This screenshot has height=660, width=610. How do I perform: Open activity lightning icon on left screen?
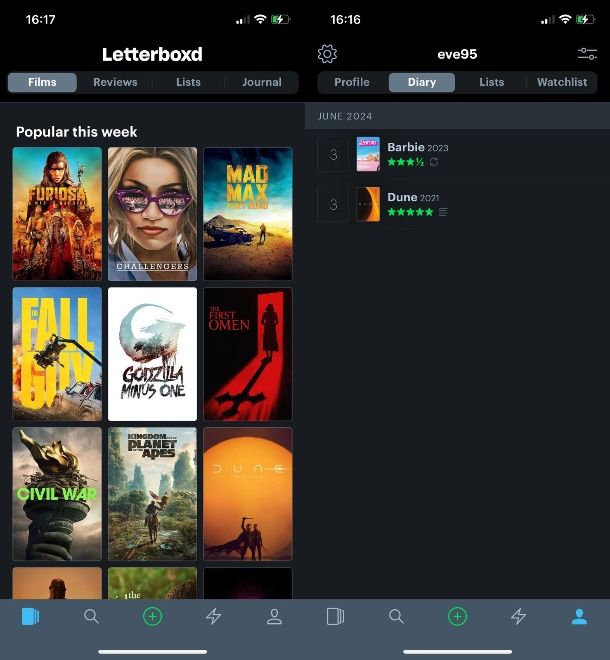click(x=213, y=617)
